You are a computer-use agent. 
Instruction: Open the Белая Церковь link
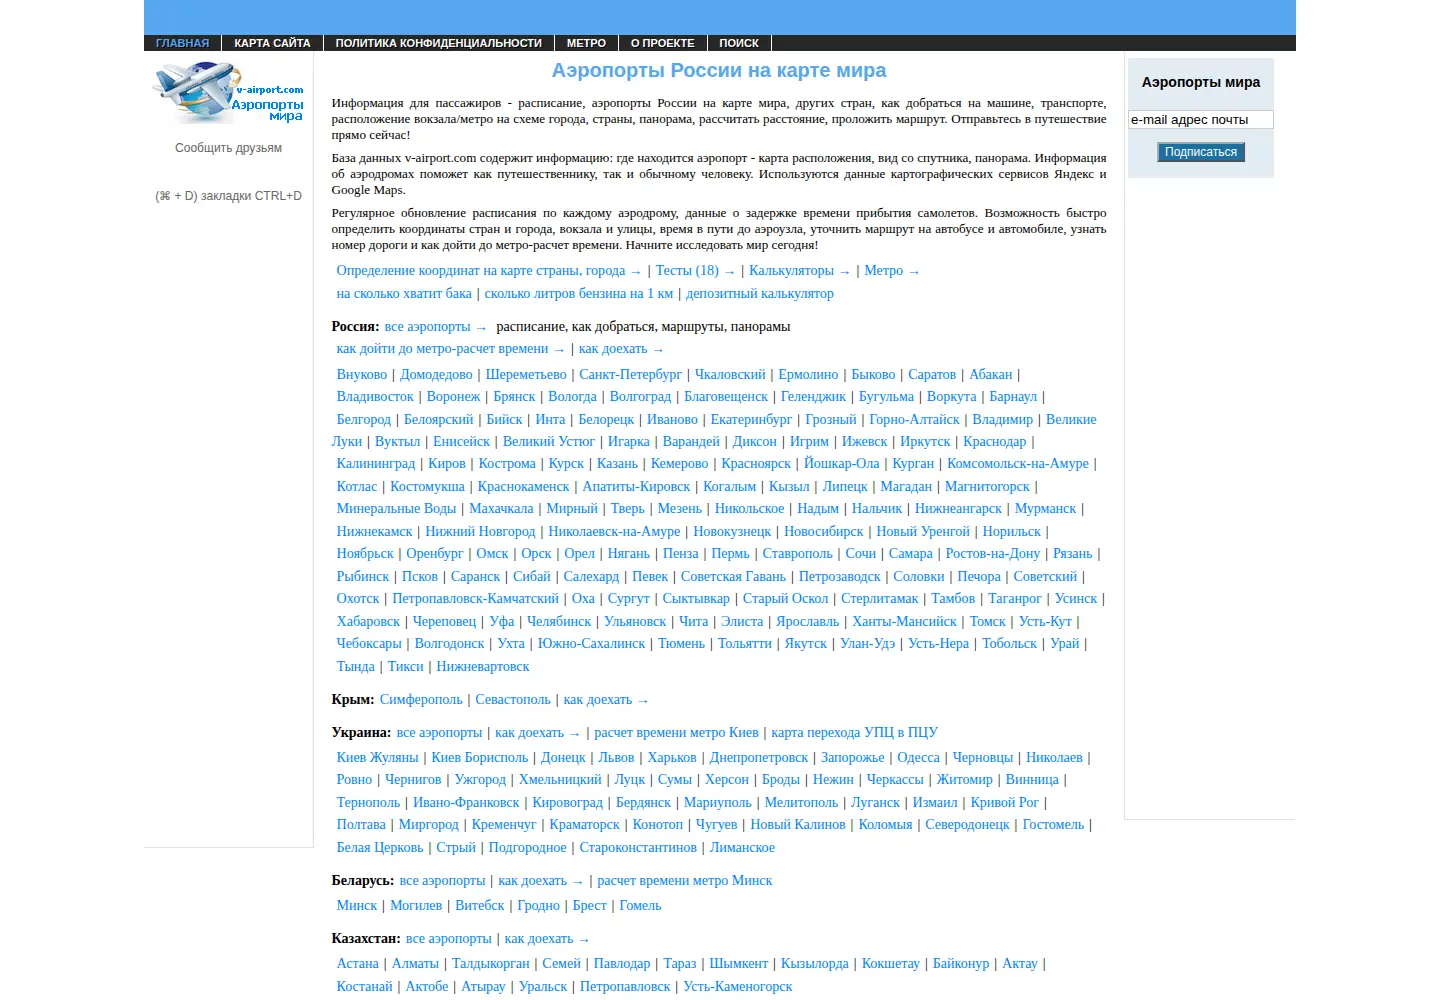coord(380,848)
